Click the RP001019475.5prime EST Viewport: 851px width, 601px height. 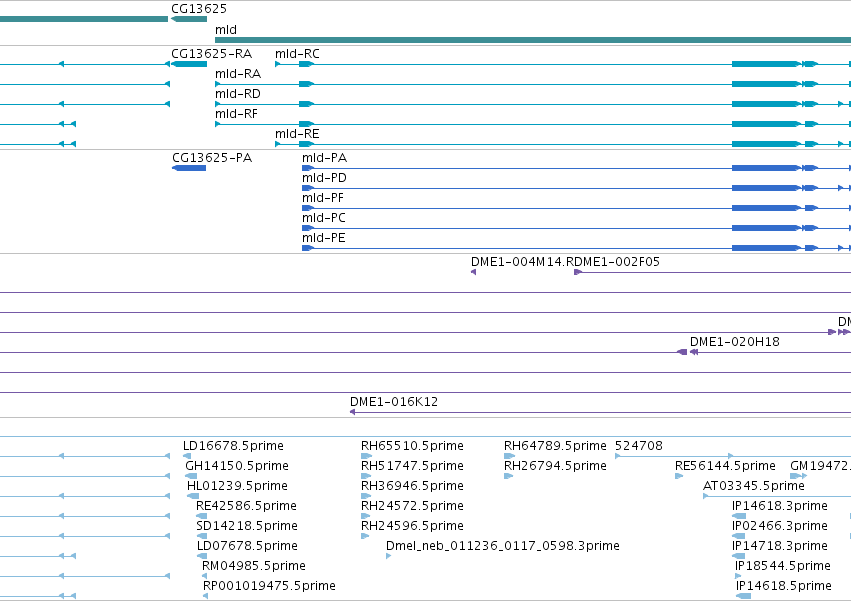(x=205, y=596)
